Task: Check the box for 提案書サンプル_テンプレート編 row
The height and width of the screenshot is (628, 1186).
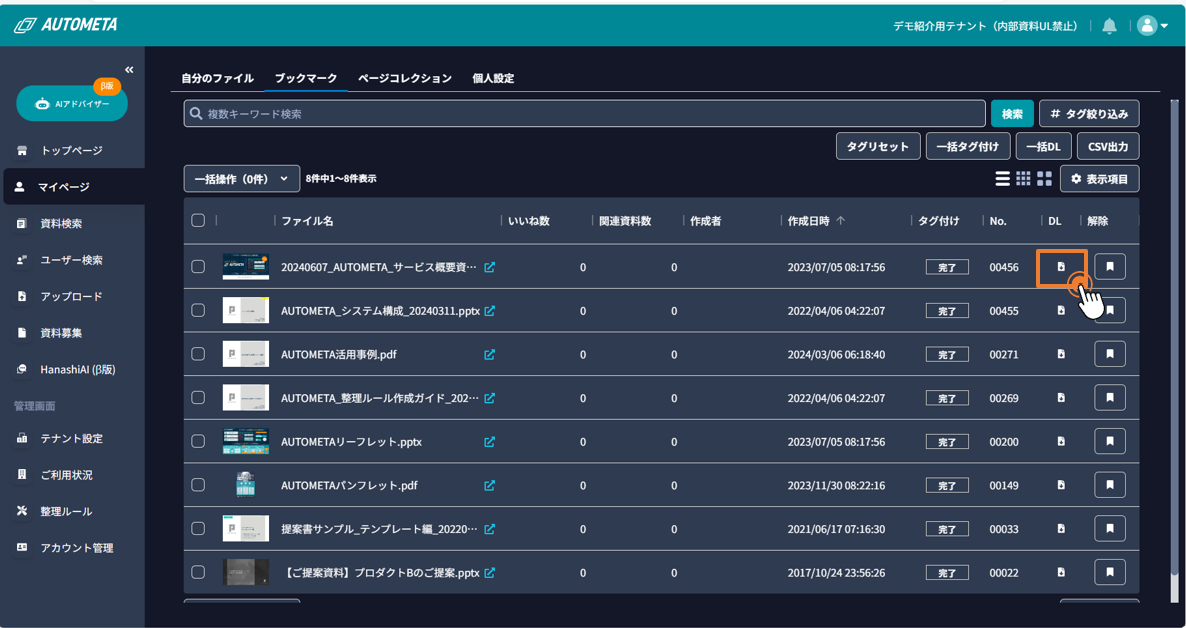Action: 198,528
